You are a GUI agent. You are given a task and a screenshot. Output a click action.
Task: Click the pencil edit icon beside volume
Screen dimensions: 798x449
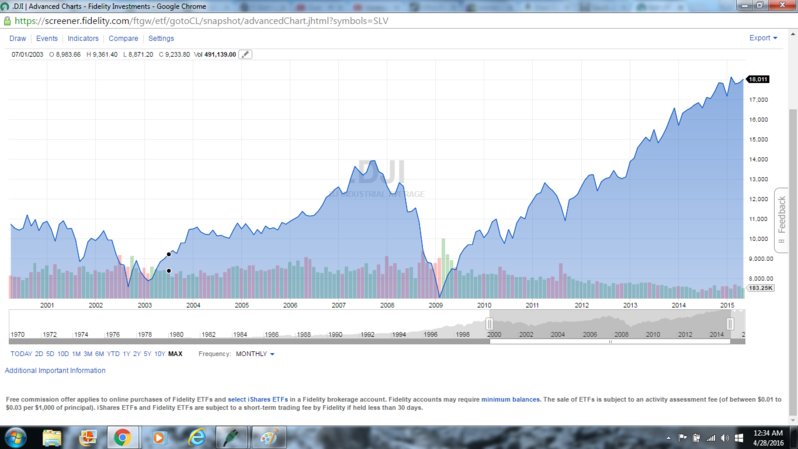click(245, 54)
